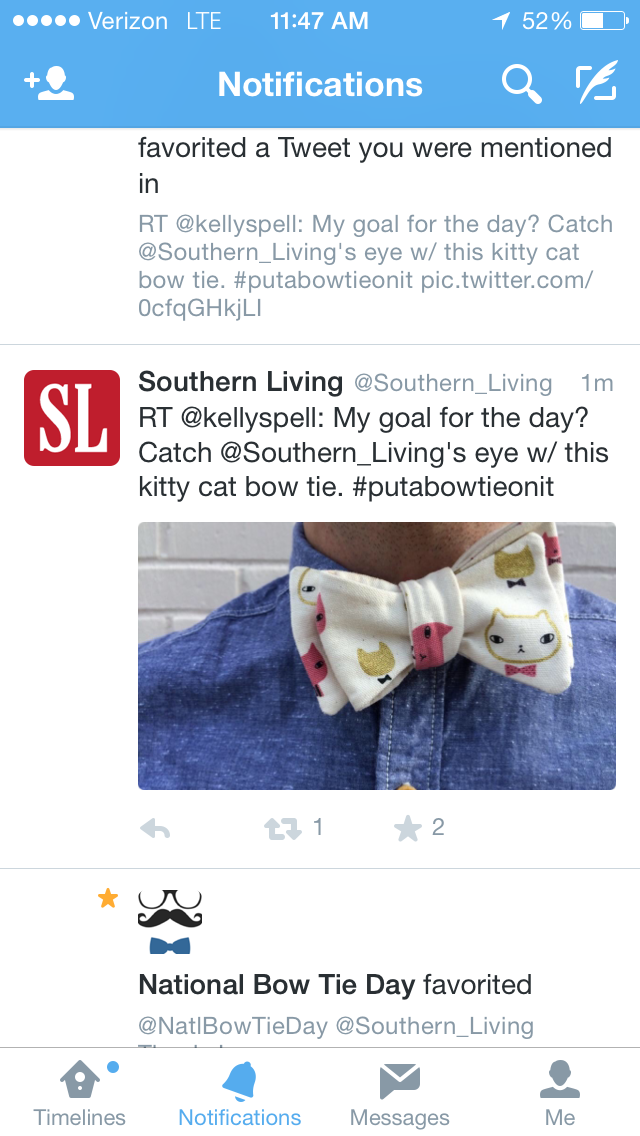Viewport: 640px width, 1136px height.
Task: Open @Southern_Living handle beside name
Action: 453,383
